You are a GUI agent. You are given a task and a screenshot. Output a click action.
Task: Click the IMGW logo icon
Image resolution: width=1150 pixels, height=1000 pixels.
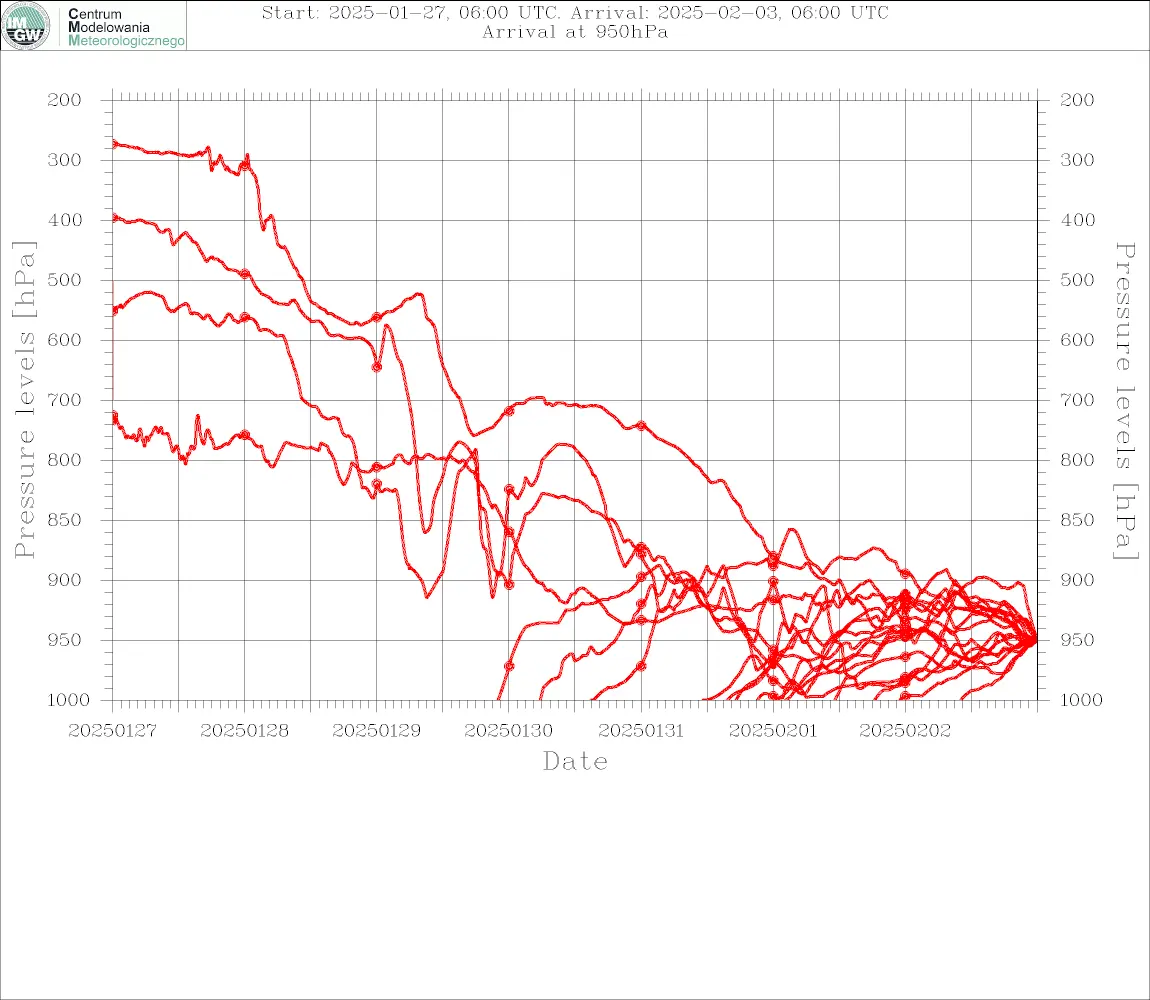pos(26,26)
